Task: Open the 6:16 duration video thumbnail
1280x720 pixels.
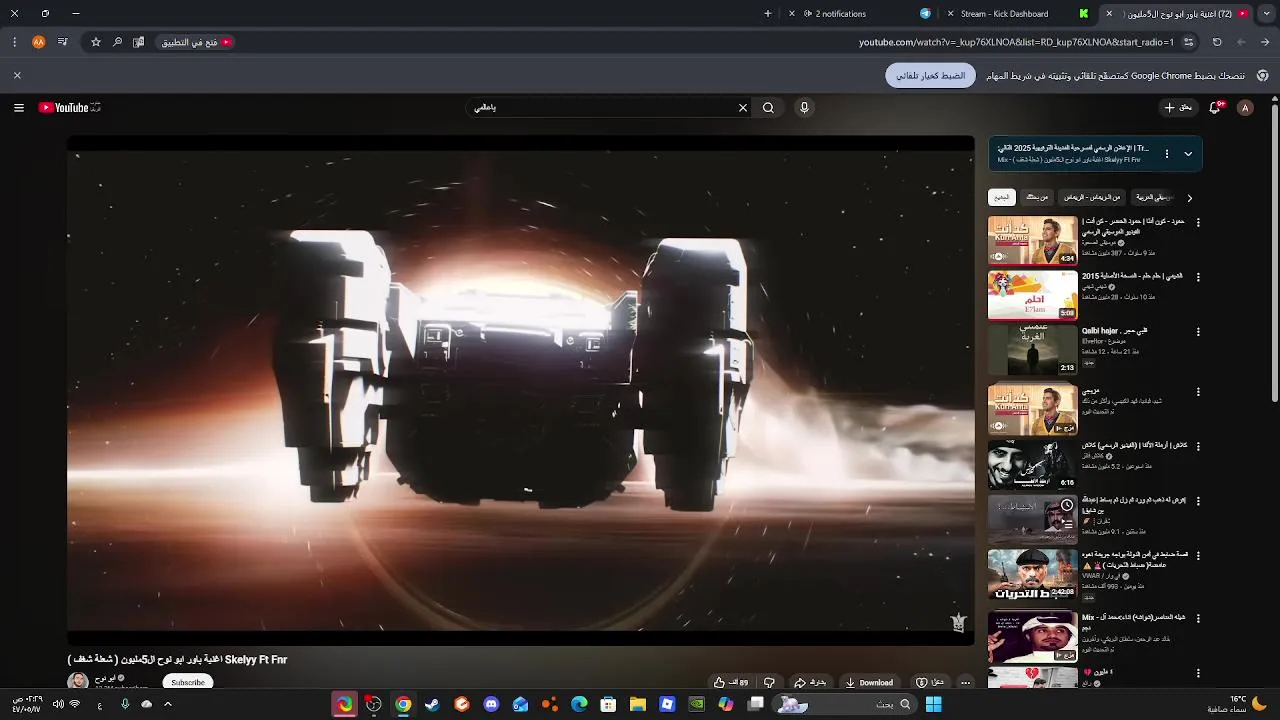Action: tap(1033, 465)
